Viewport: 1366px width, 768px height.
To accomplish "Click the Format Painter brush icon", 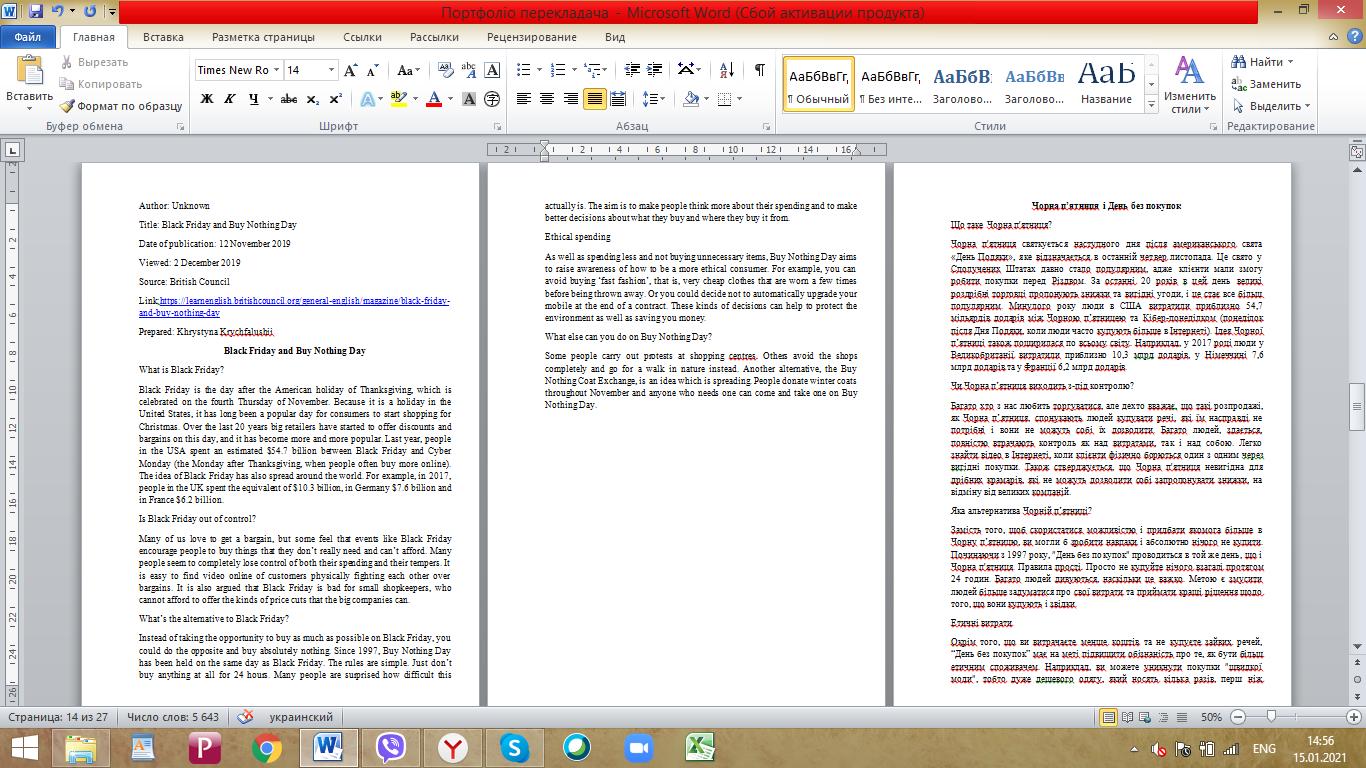I will point(67,106).
